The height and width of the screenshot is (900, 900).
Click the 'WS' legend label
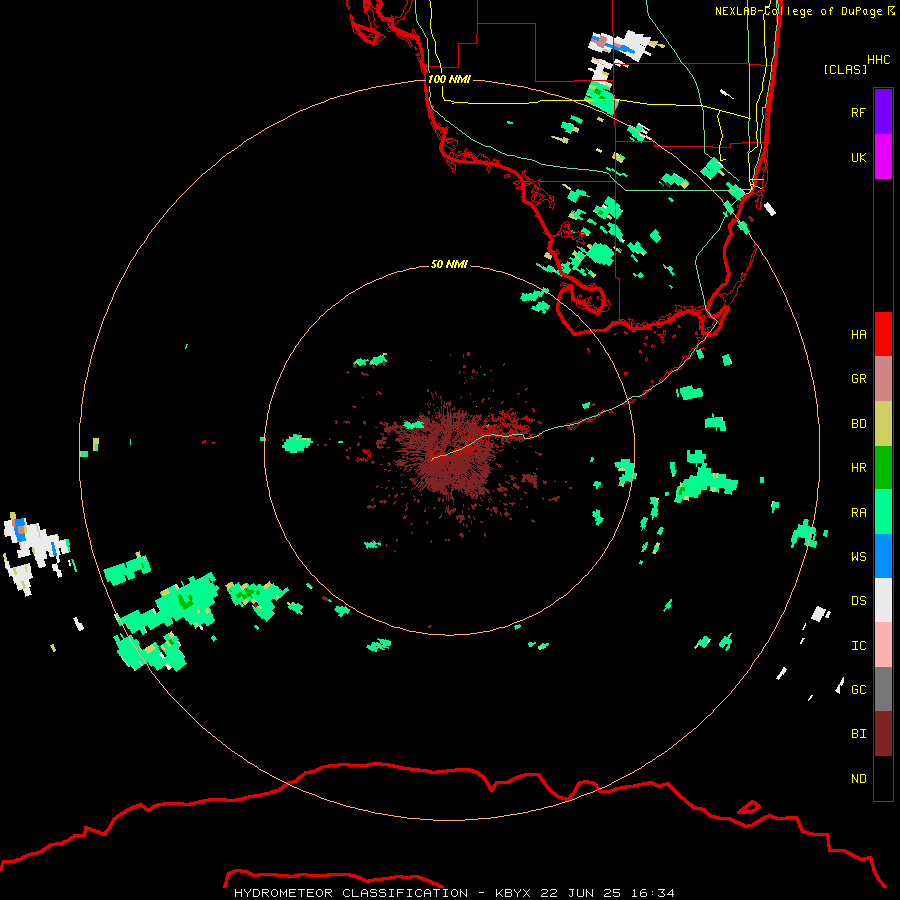pos(858,556)
